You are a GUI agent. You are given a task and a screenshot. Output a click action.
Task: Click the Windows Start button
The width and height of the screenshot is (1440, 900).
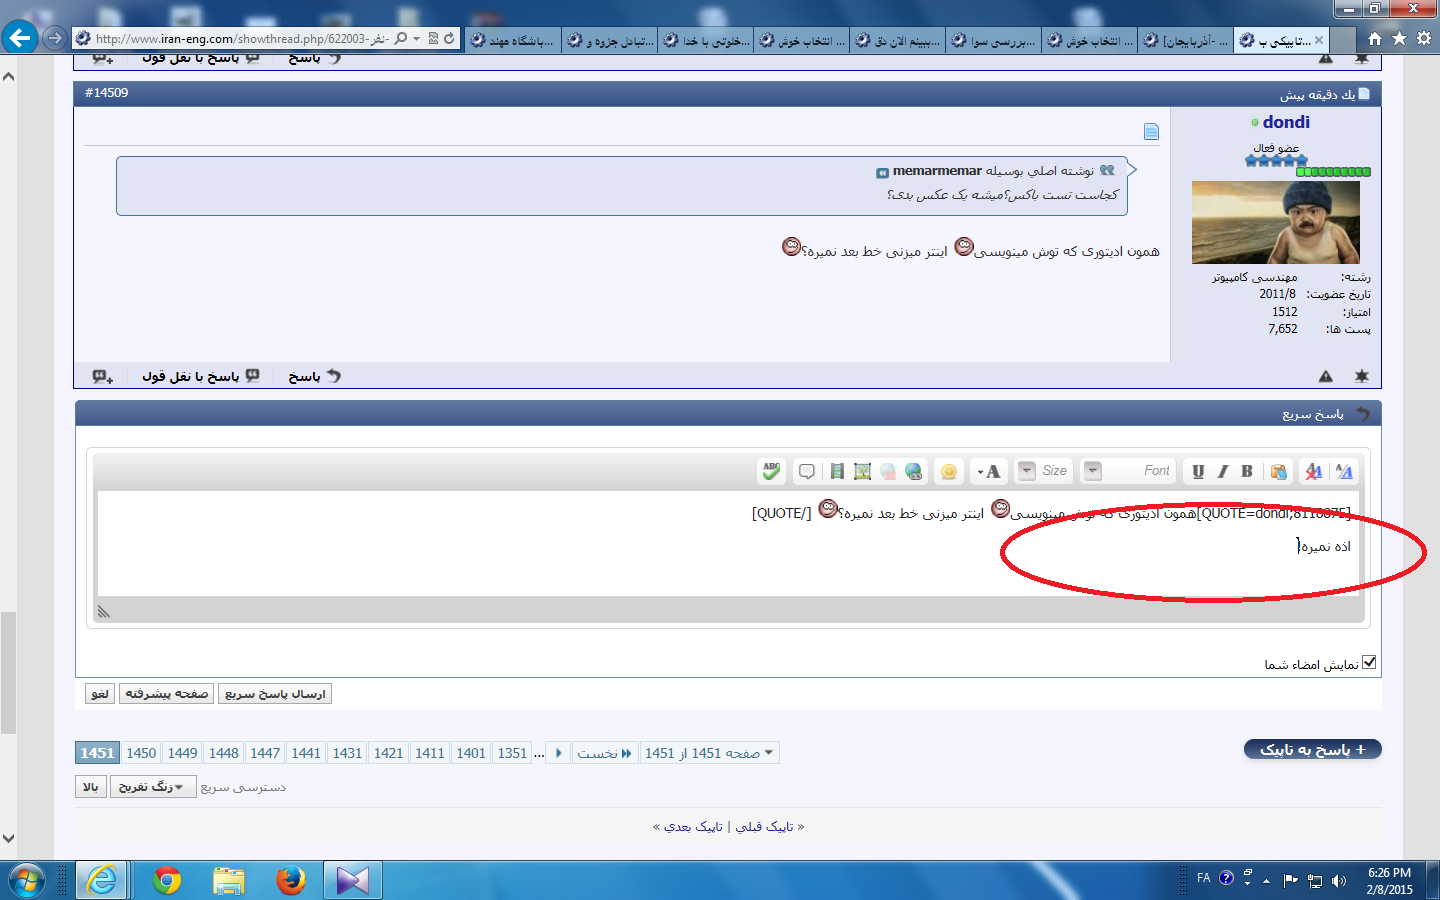[x=27, y=881]
